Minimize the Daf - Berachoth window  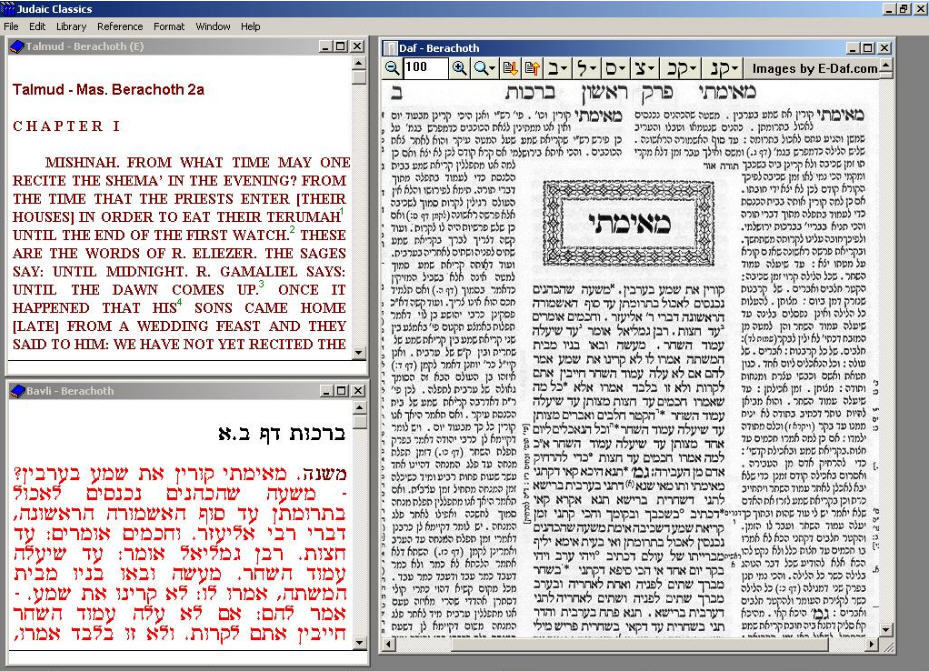click(x=853, y=48)
